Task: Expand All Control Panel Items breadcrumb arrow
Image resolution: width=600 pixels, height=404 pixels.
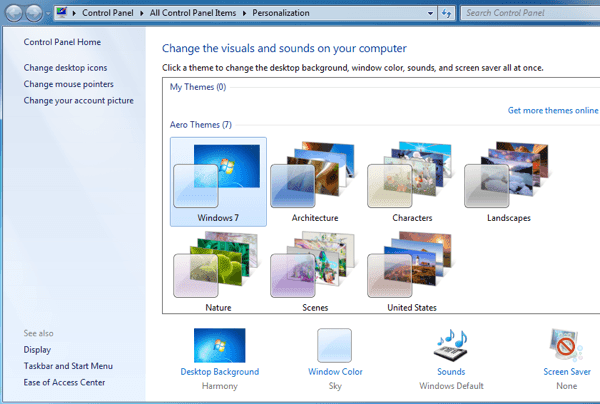Action: [245, 13]
